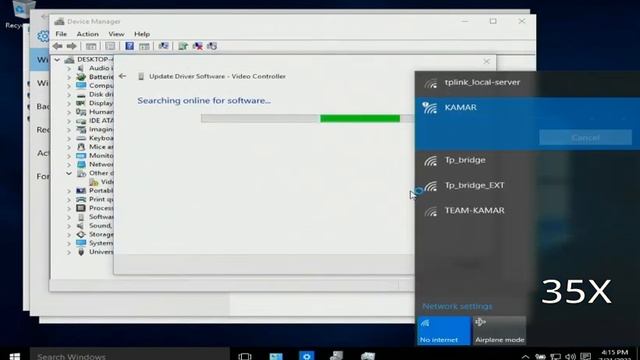
Task: Expand the Audio inputs category
Action: point(69,68)
